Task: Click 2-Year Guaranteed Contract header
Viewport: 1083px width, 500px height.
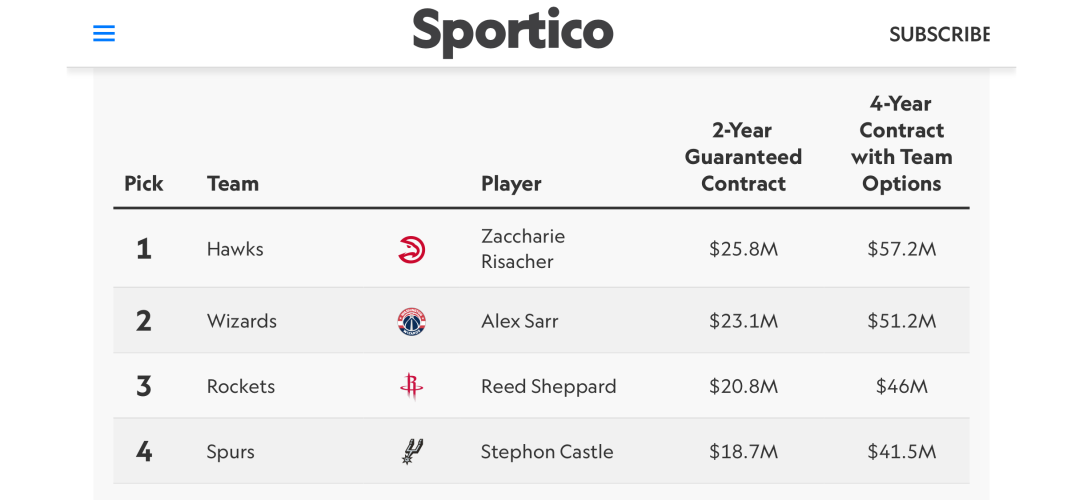Action: coord(743,157)
